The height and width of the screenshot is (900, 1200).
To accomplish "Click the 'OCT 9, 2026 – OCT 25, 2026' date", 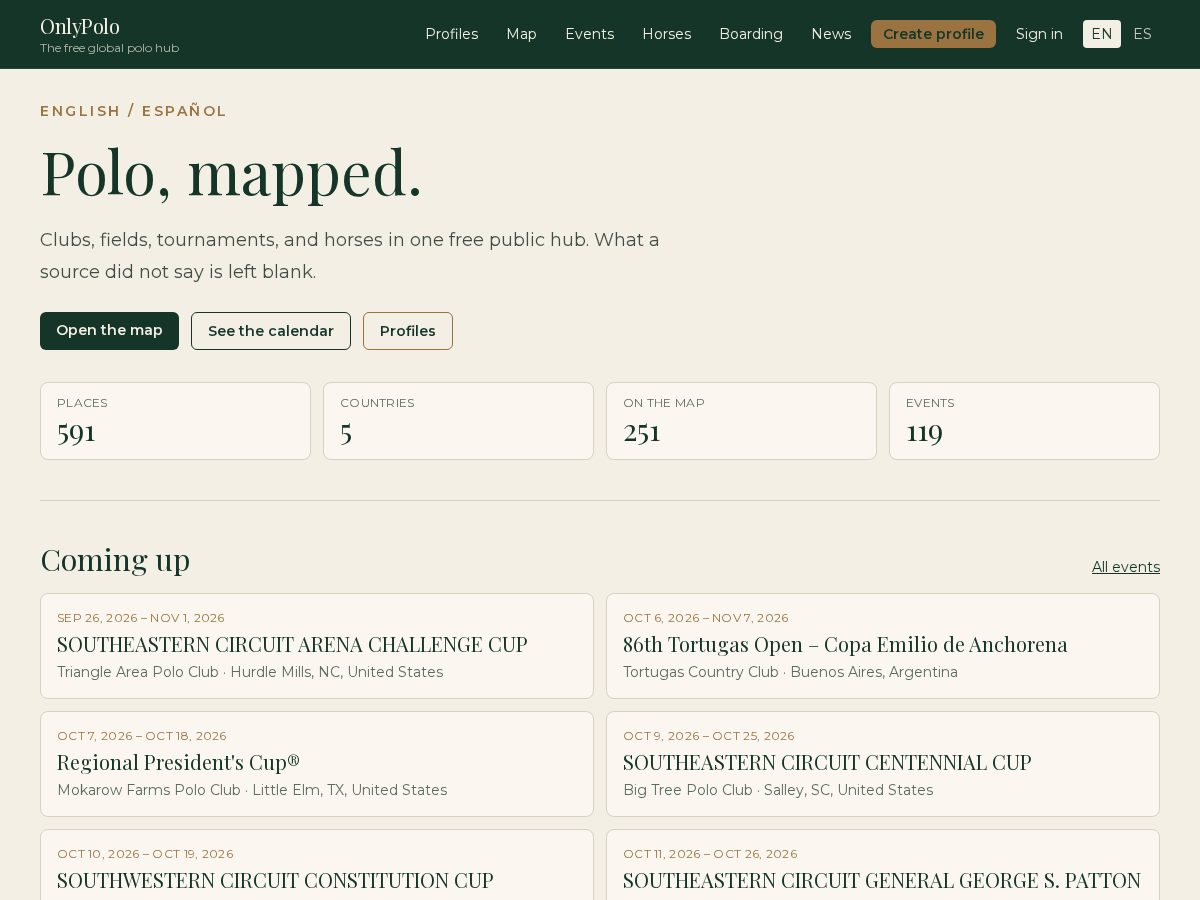I will (709, 736).
